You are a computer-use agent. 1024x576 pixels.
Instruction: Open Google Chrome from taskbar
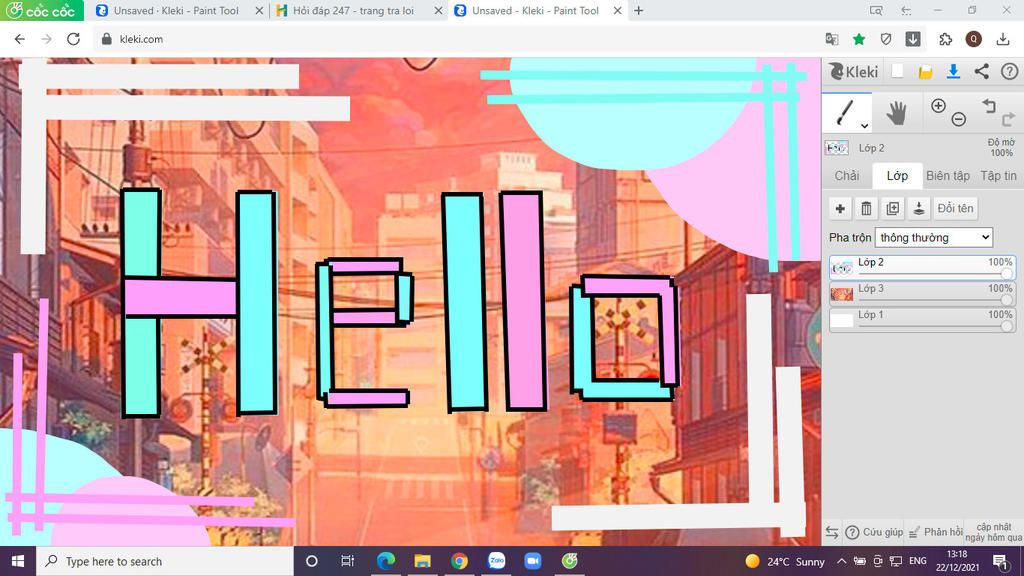point(459,561)
